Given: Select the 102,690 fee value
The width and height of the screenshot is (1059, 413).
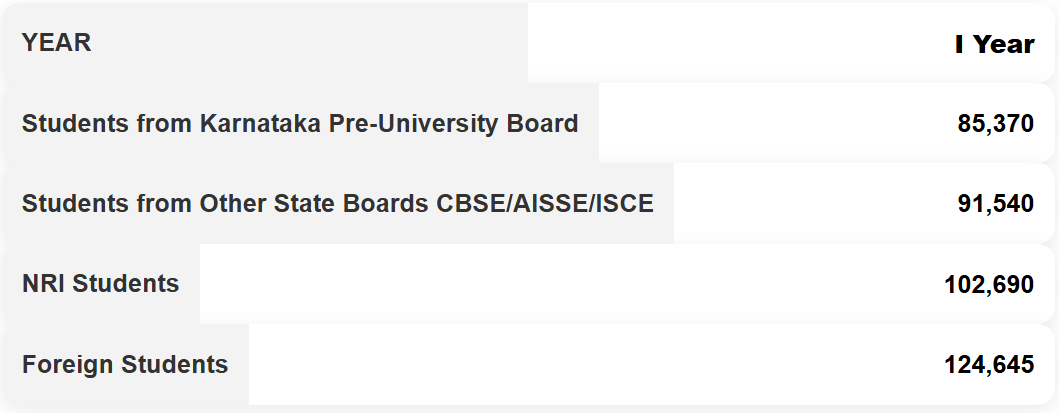Looking at the screenshot, I should [x=989, y=285].
